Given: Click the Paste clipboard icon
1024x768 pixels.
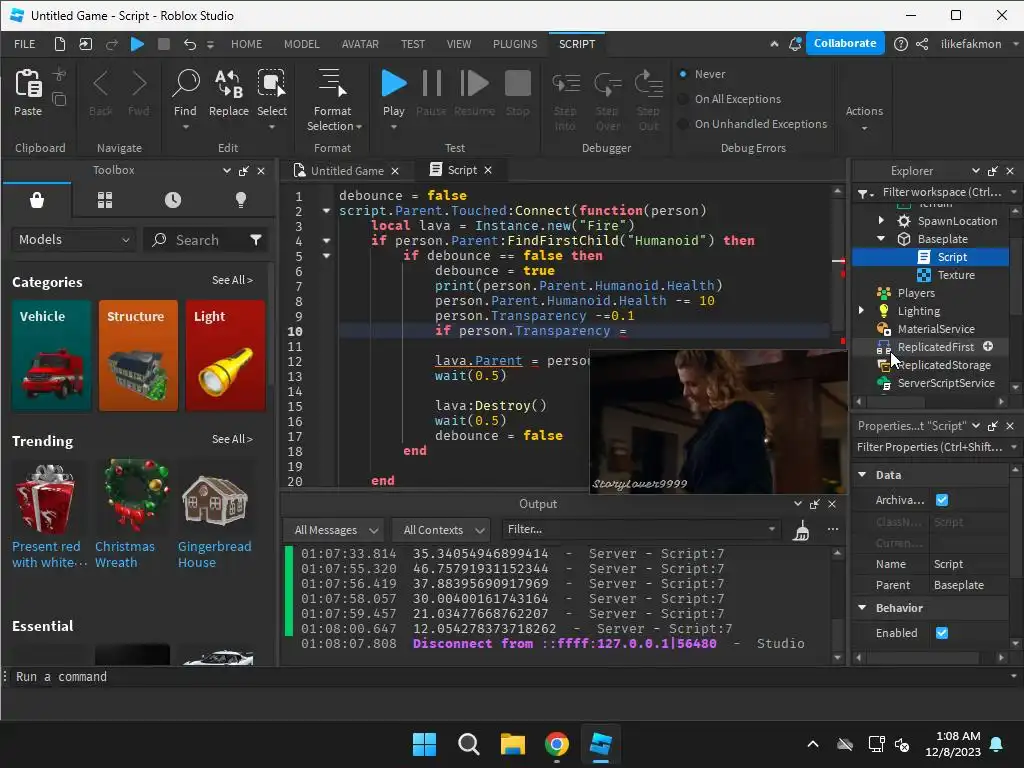Looking at the screenshot, I should pos(28,84).
